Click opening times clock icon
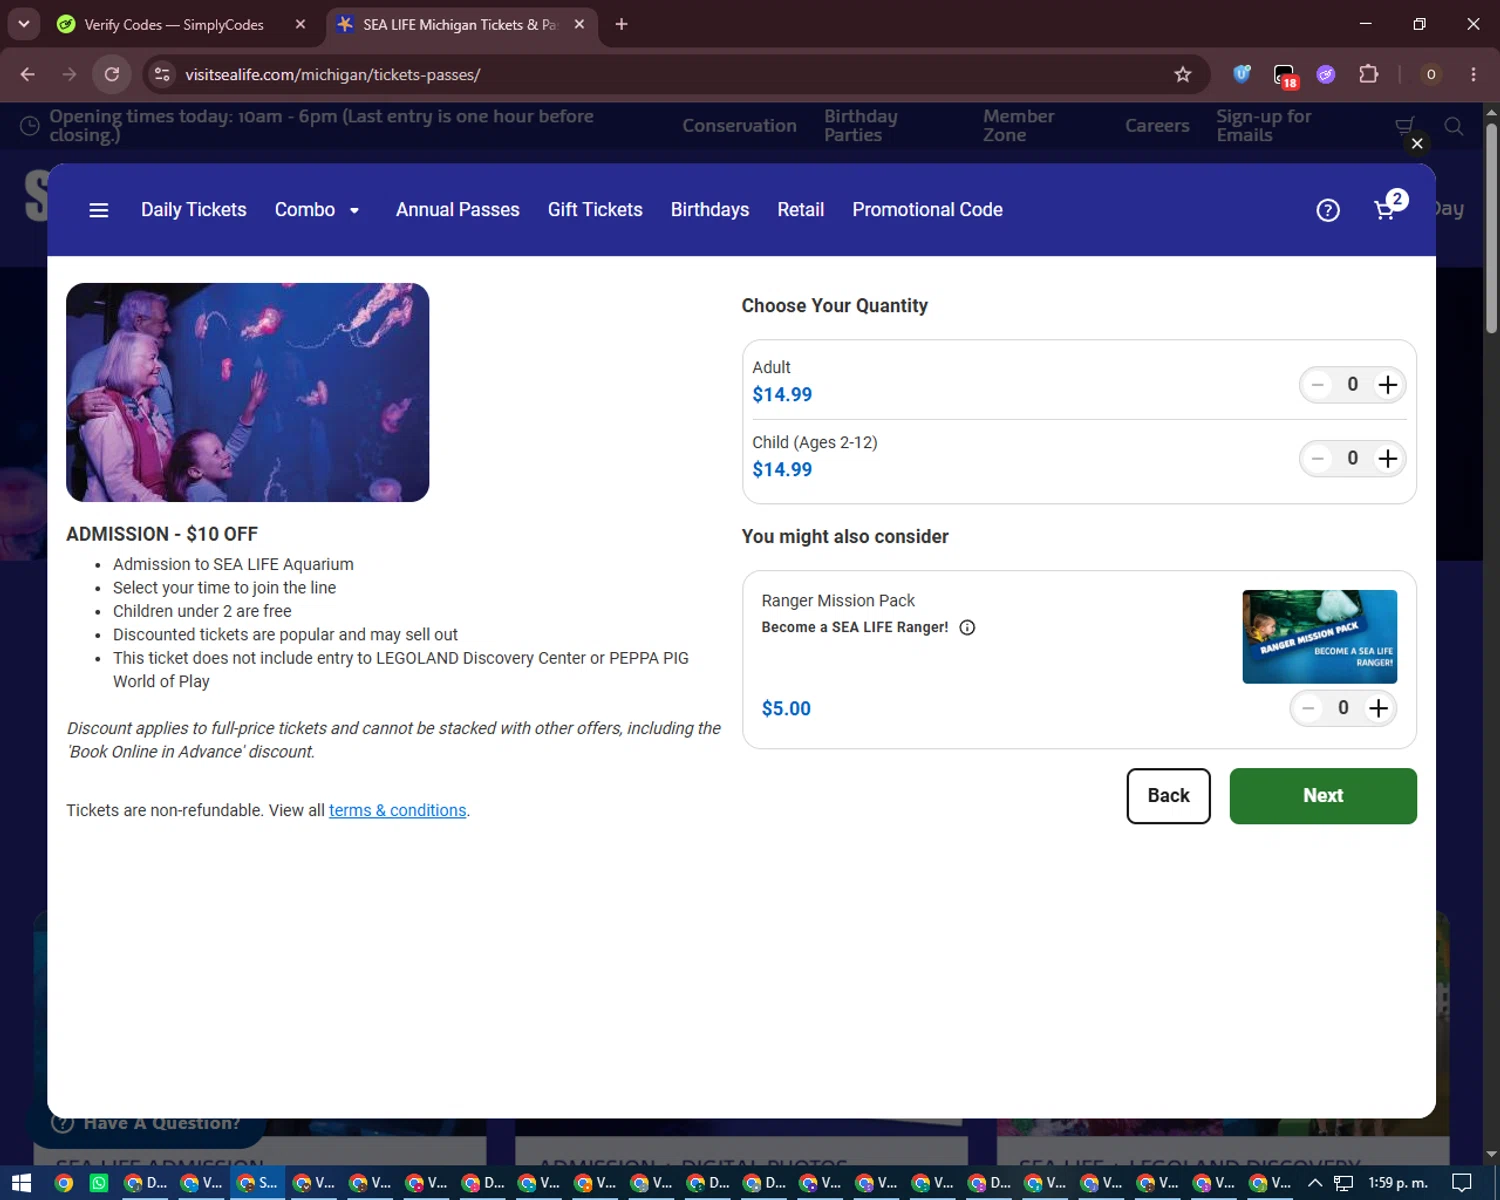 [x=30, y=126]
